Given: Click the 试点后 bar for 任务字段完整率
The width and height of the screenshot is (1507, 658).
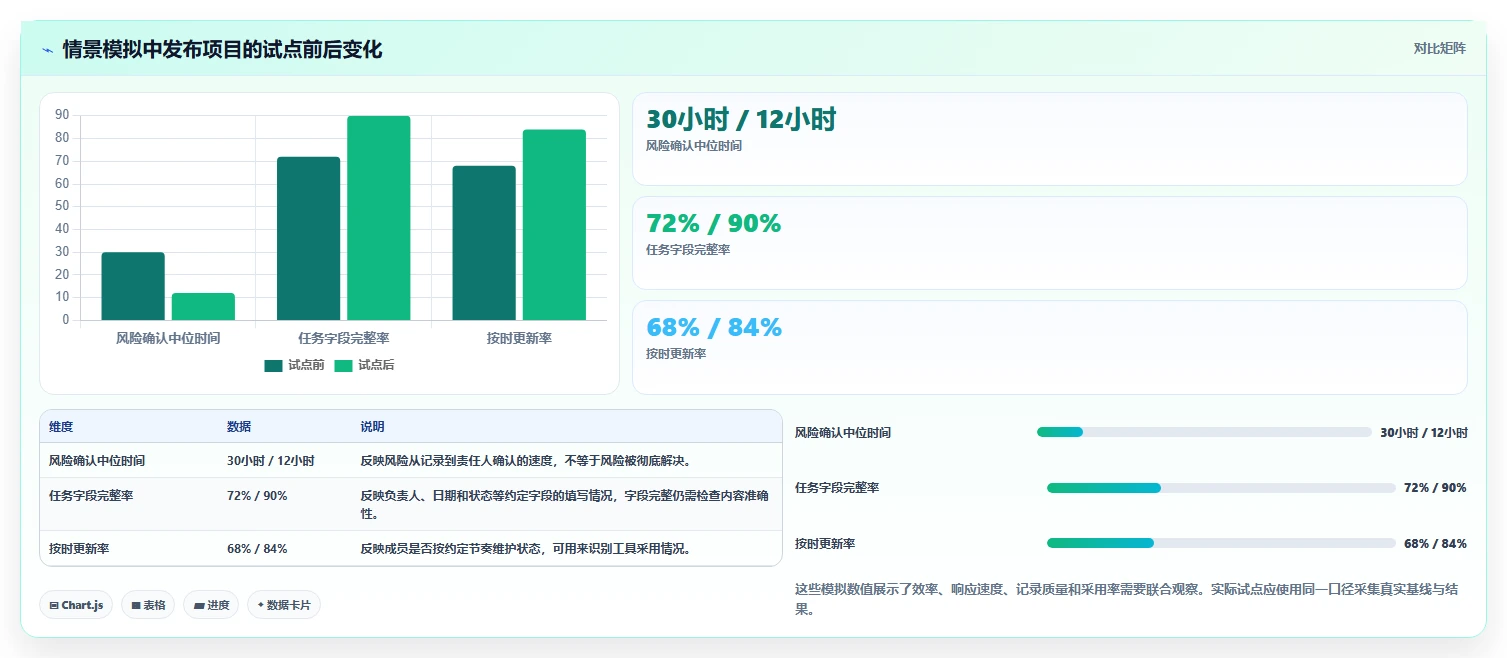Looking at the screenshot, I should (x=379, y=218).
